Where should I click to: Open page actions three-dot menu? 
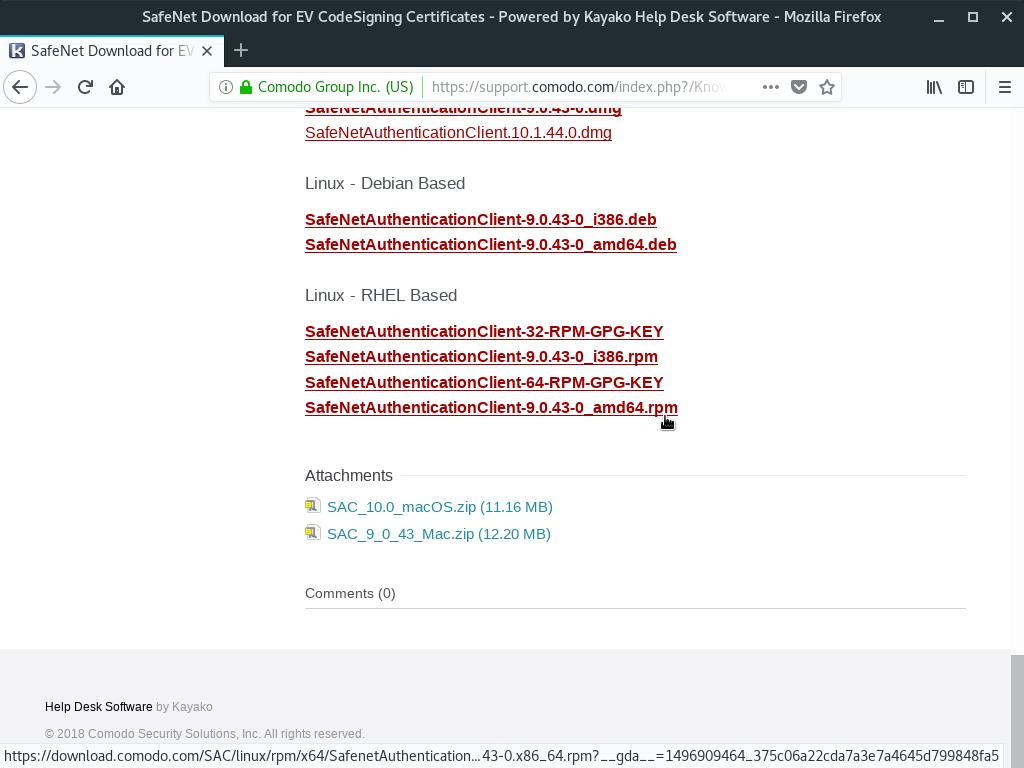tap(771, 87)
